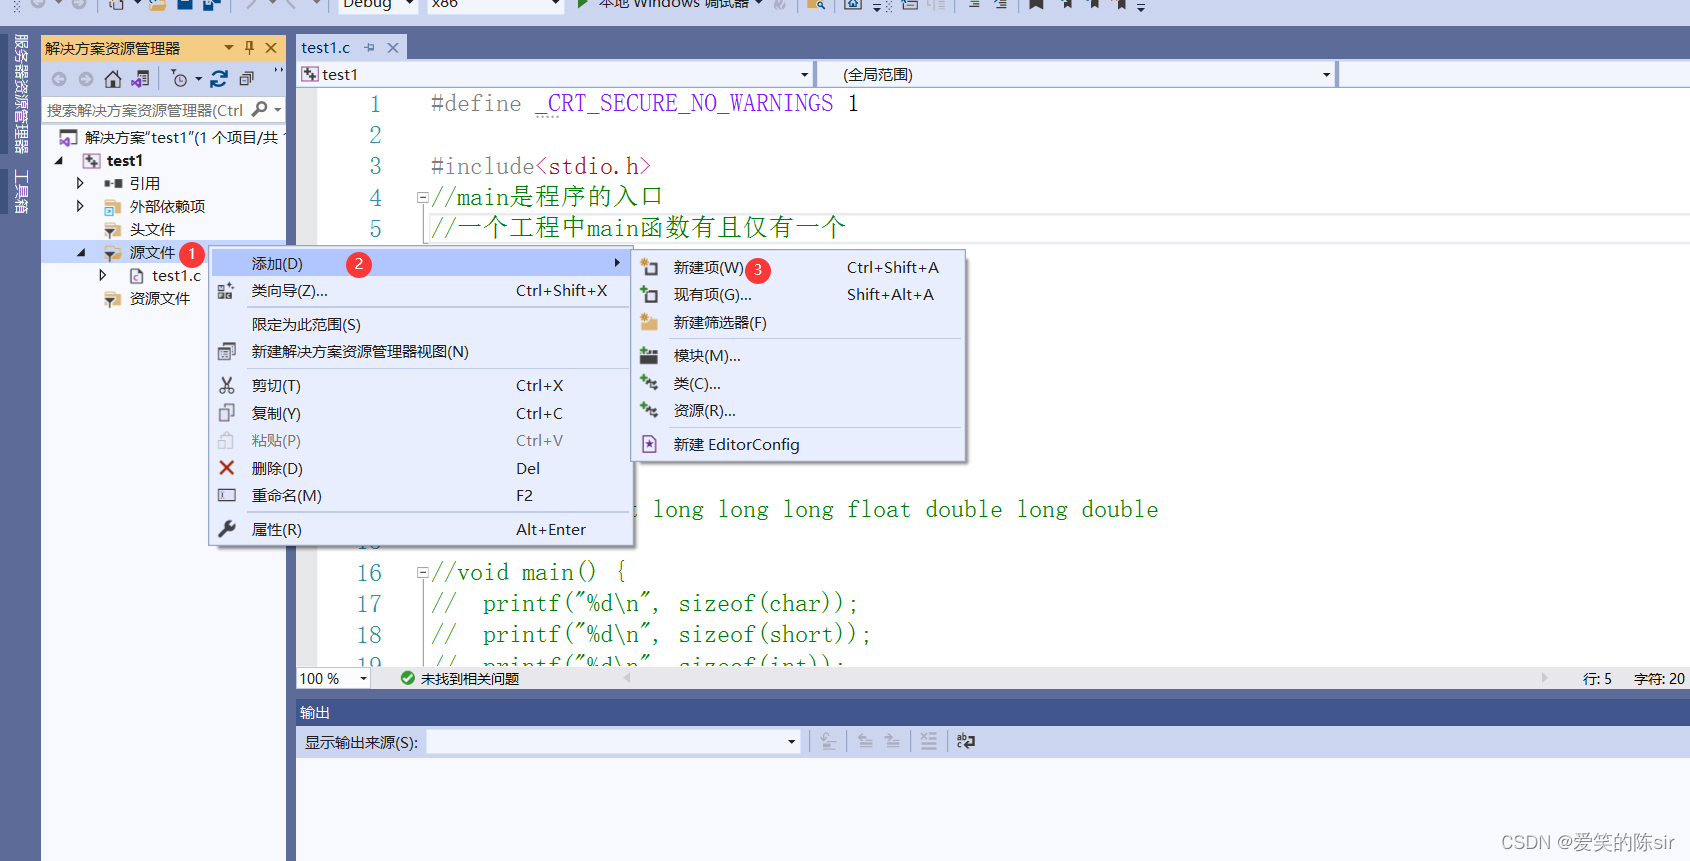This screenshot has height=861, width=1690.
Task: Expand the 外部依赖项 tree node arrow
Action: point(80,206)
